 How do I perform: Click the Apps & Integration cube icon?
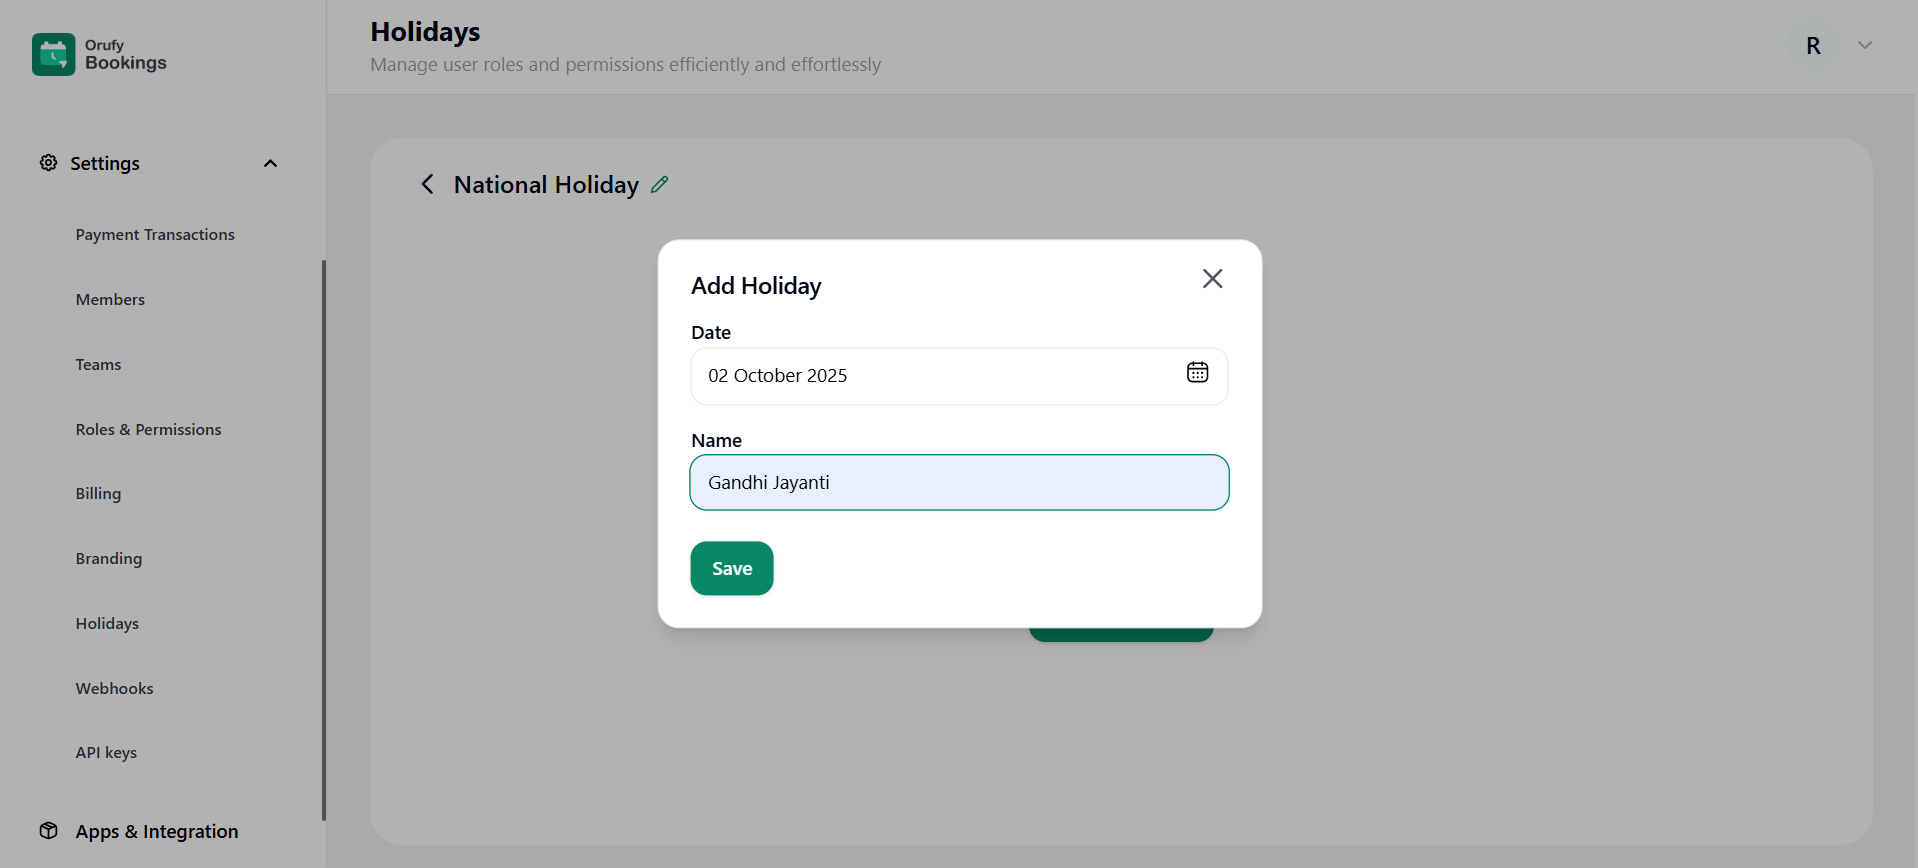point(48,831)
